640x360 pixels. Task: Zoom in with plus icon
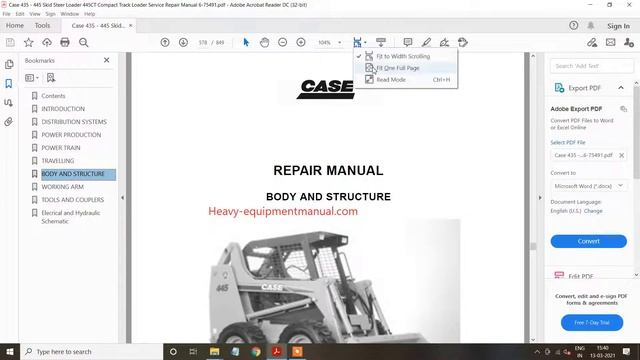[x=301, y=42]
